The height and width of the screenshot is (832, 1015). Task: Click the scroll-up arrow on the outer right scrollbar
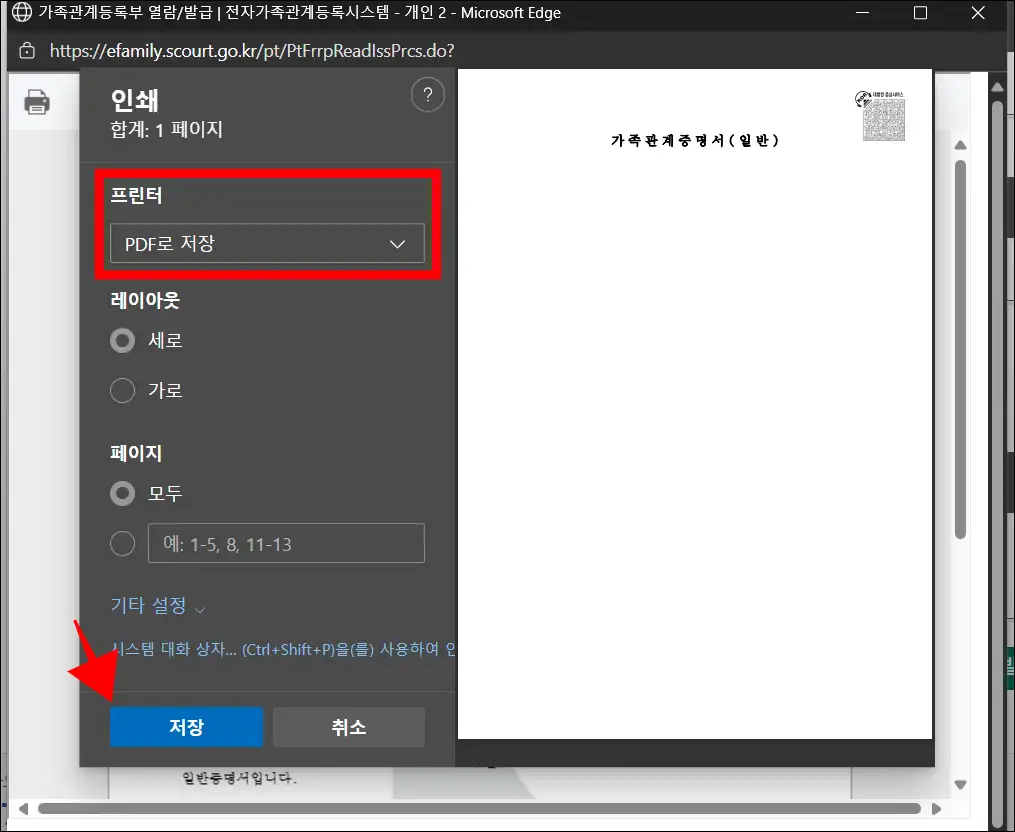pos(997,86)
